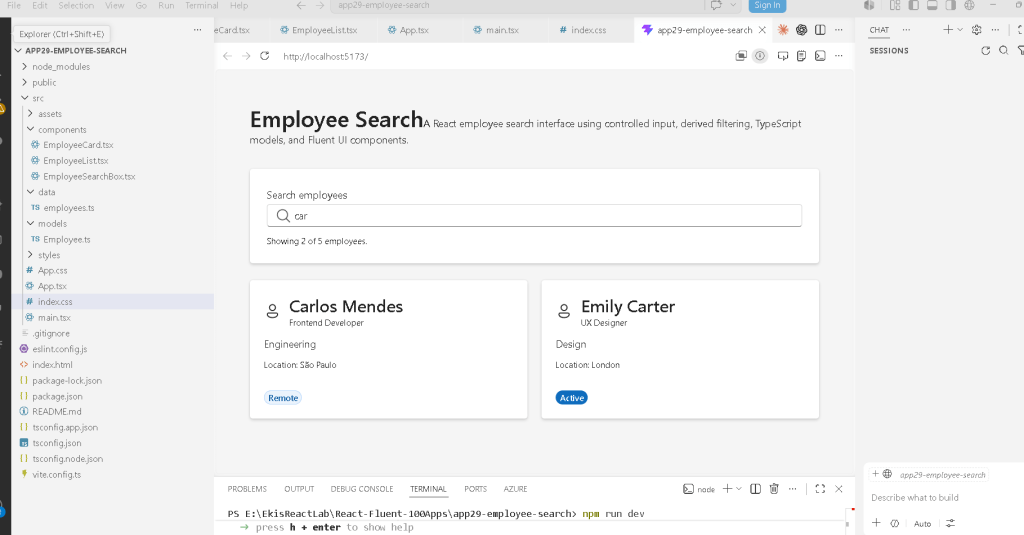Close the app29-employee-search preview tab

762,30
